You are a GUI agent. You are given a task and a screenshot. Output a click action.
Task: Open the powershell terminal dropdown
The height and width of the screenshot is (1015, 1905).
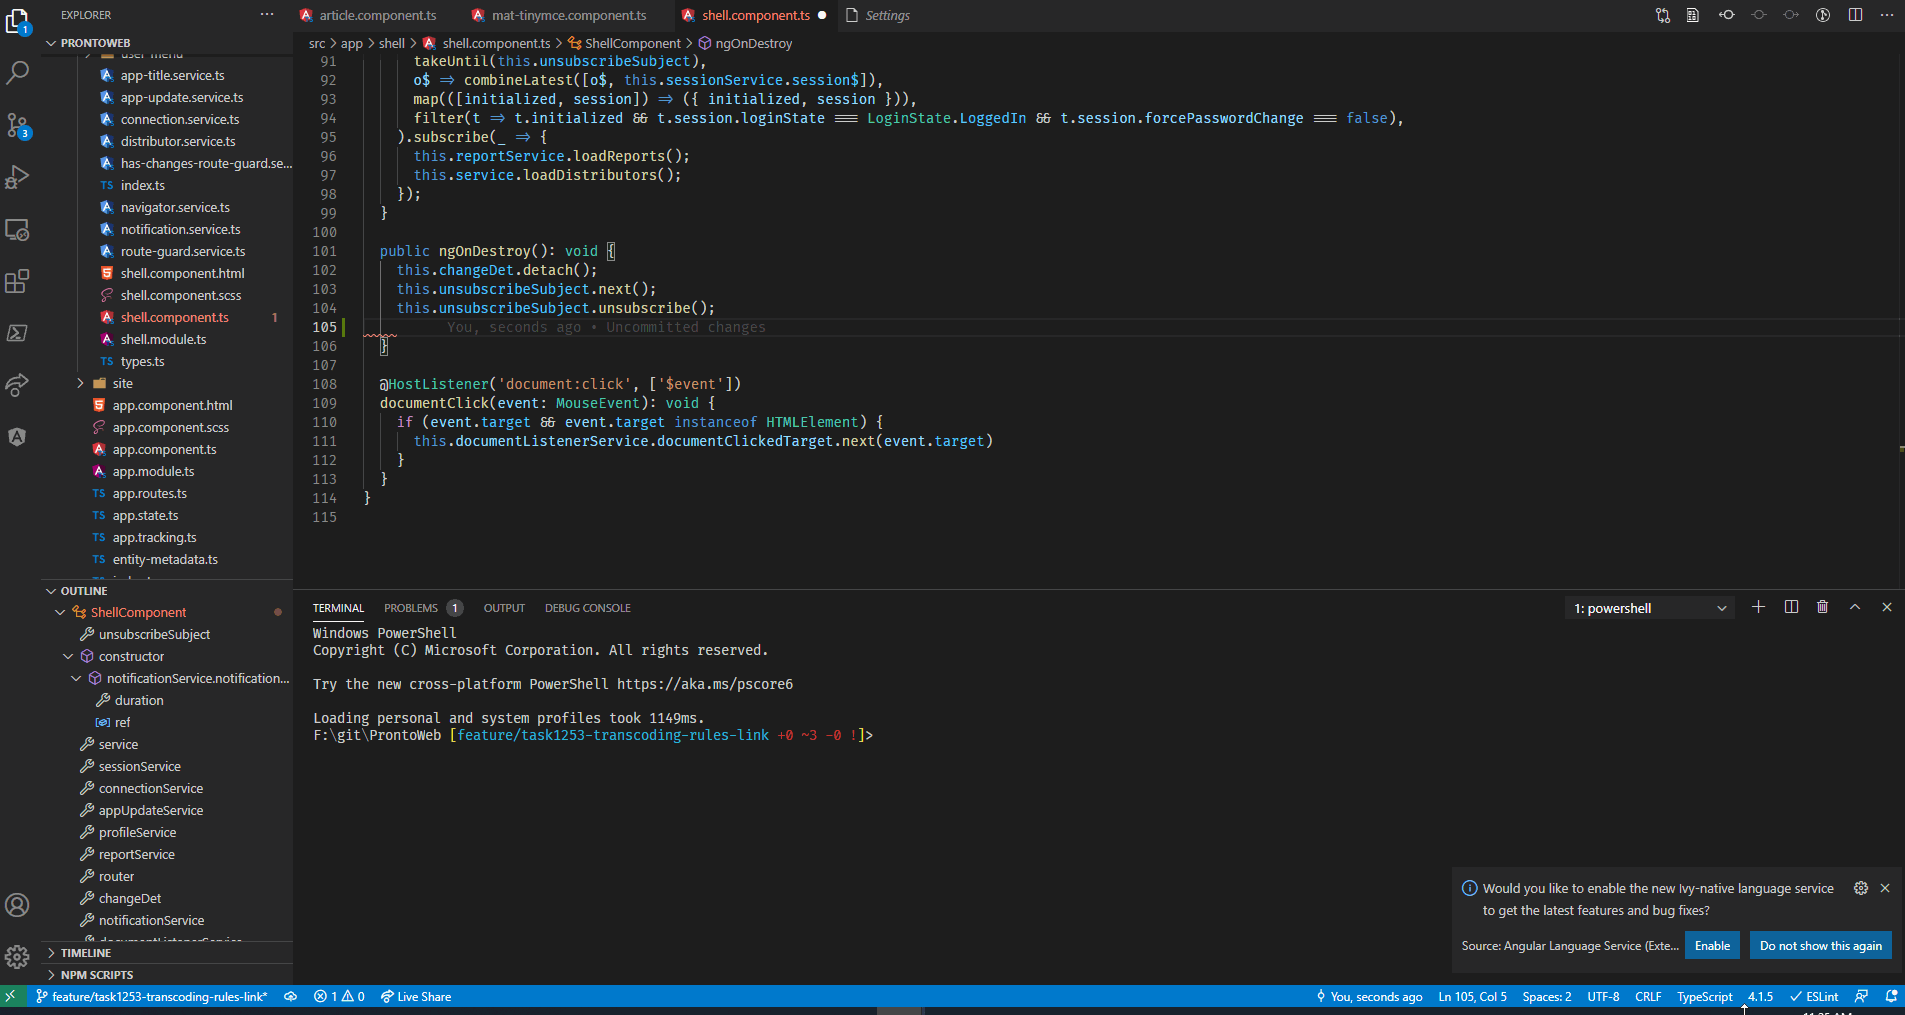[x=1650, y=608]
